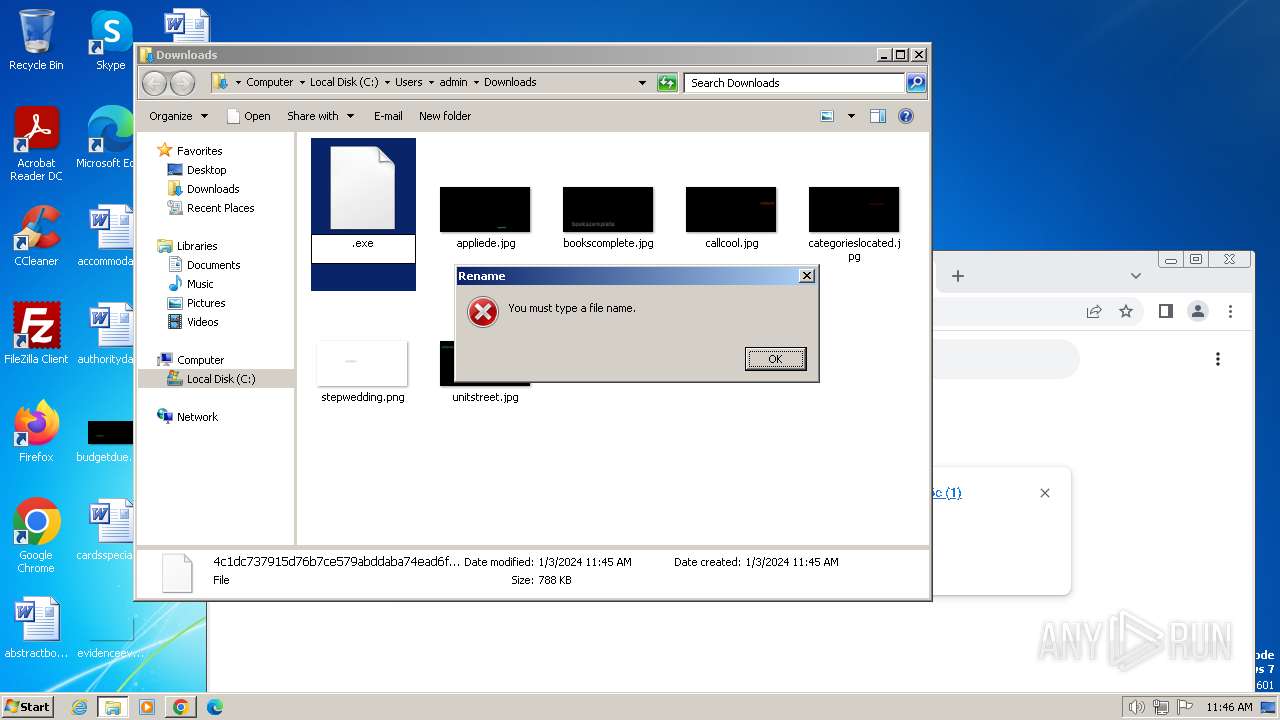Click Chrome taskbar icon
The image size is (1280, 720).
coord(180,707)
